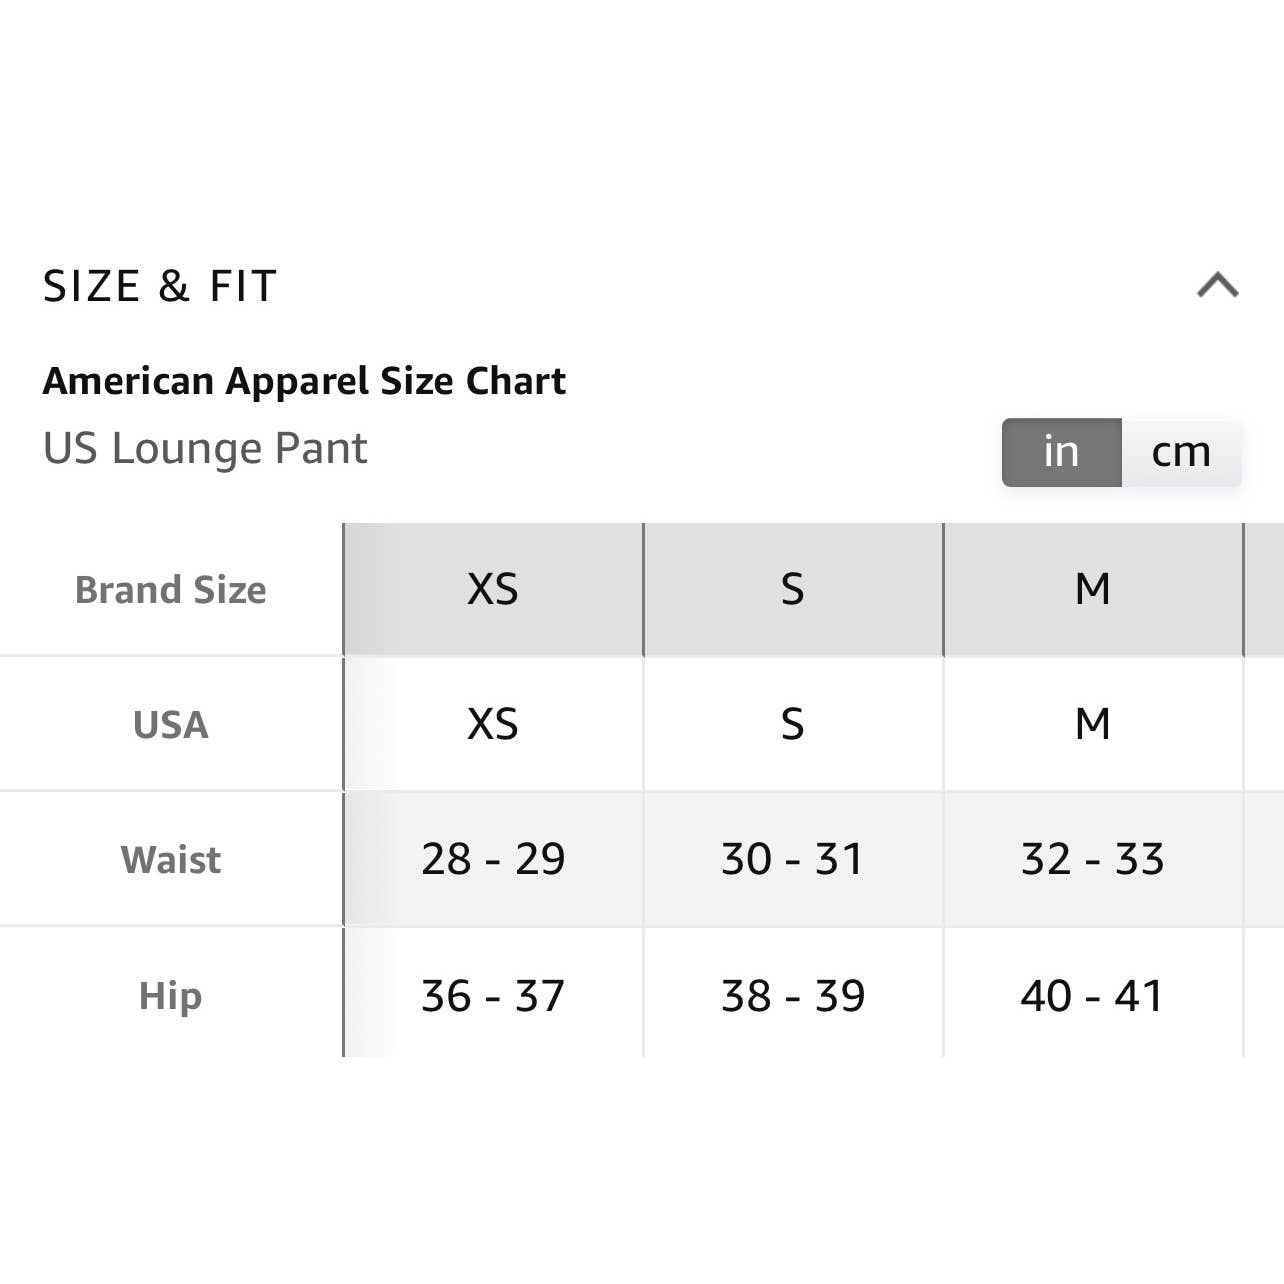Click the American Apparel Size Chart title
This screenshot has width=1284, height=1284.
tap(304, 381)
